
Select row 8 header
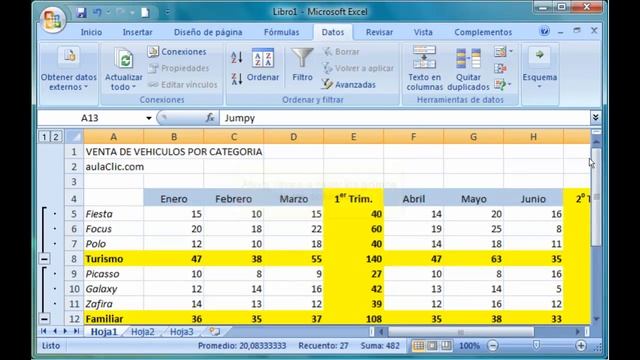(74, 259)
